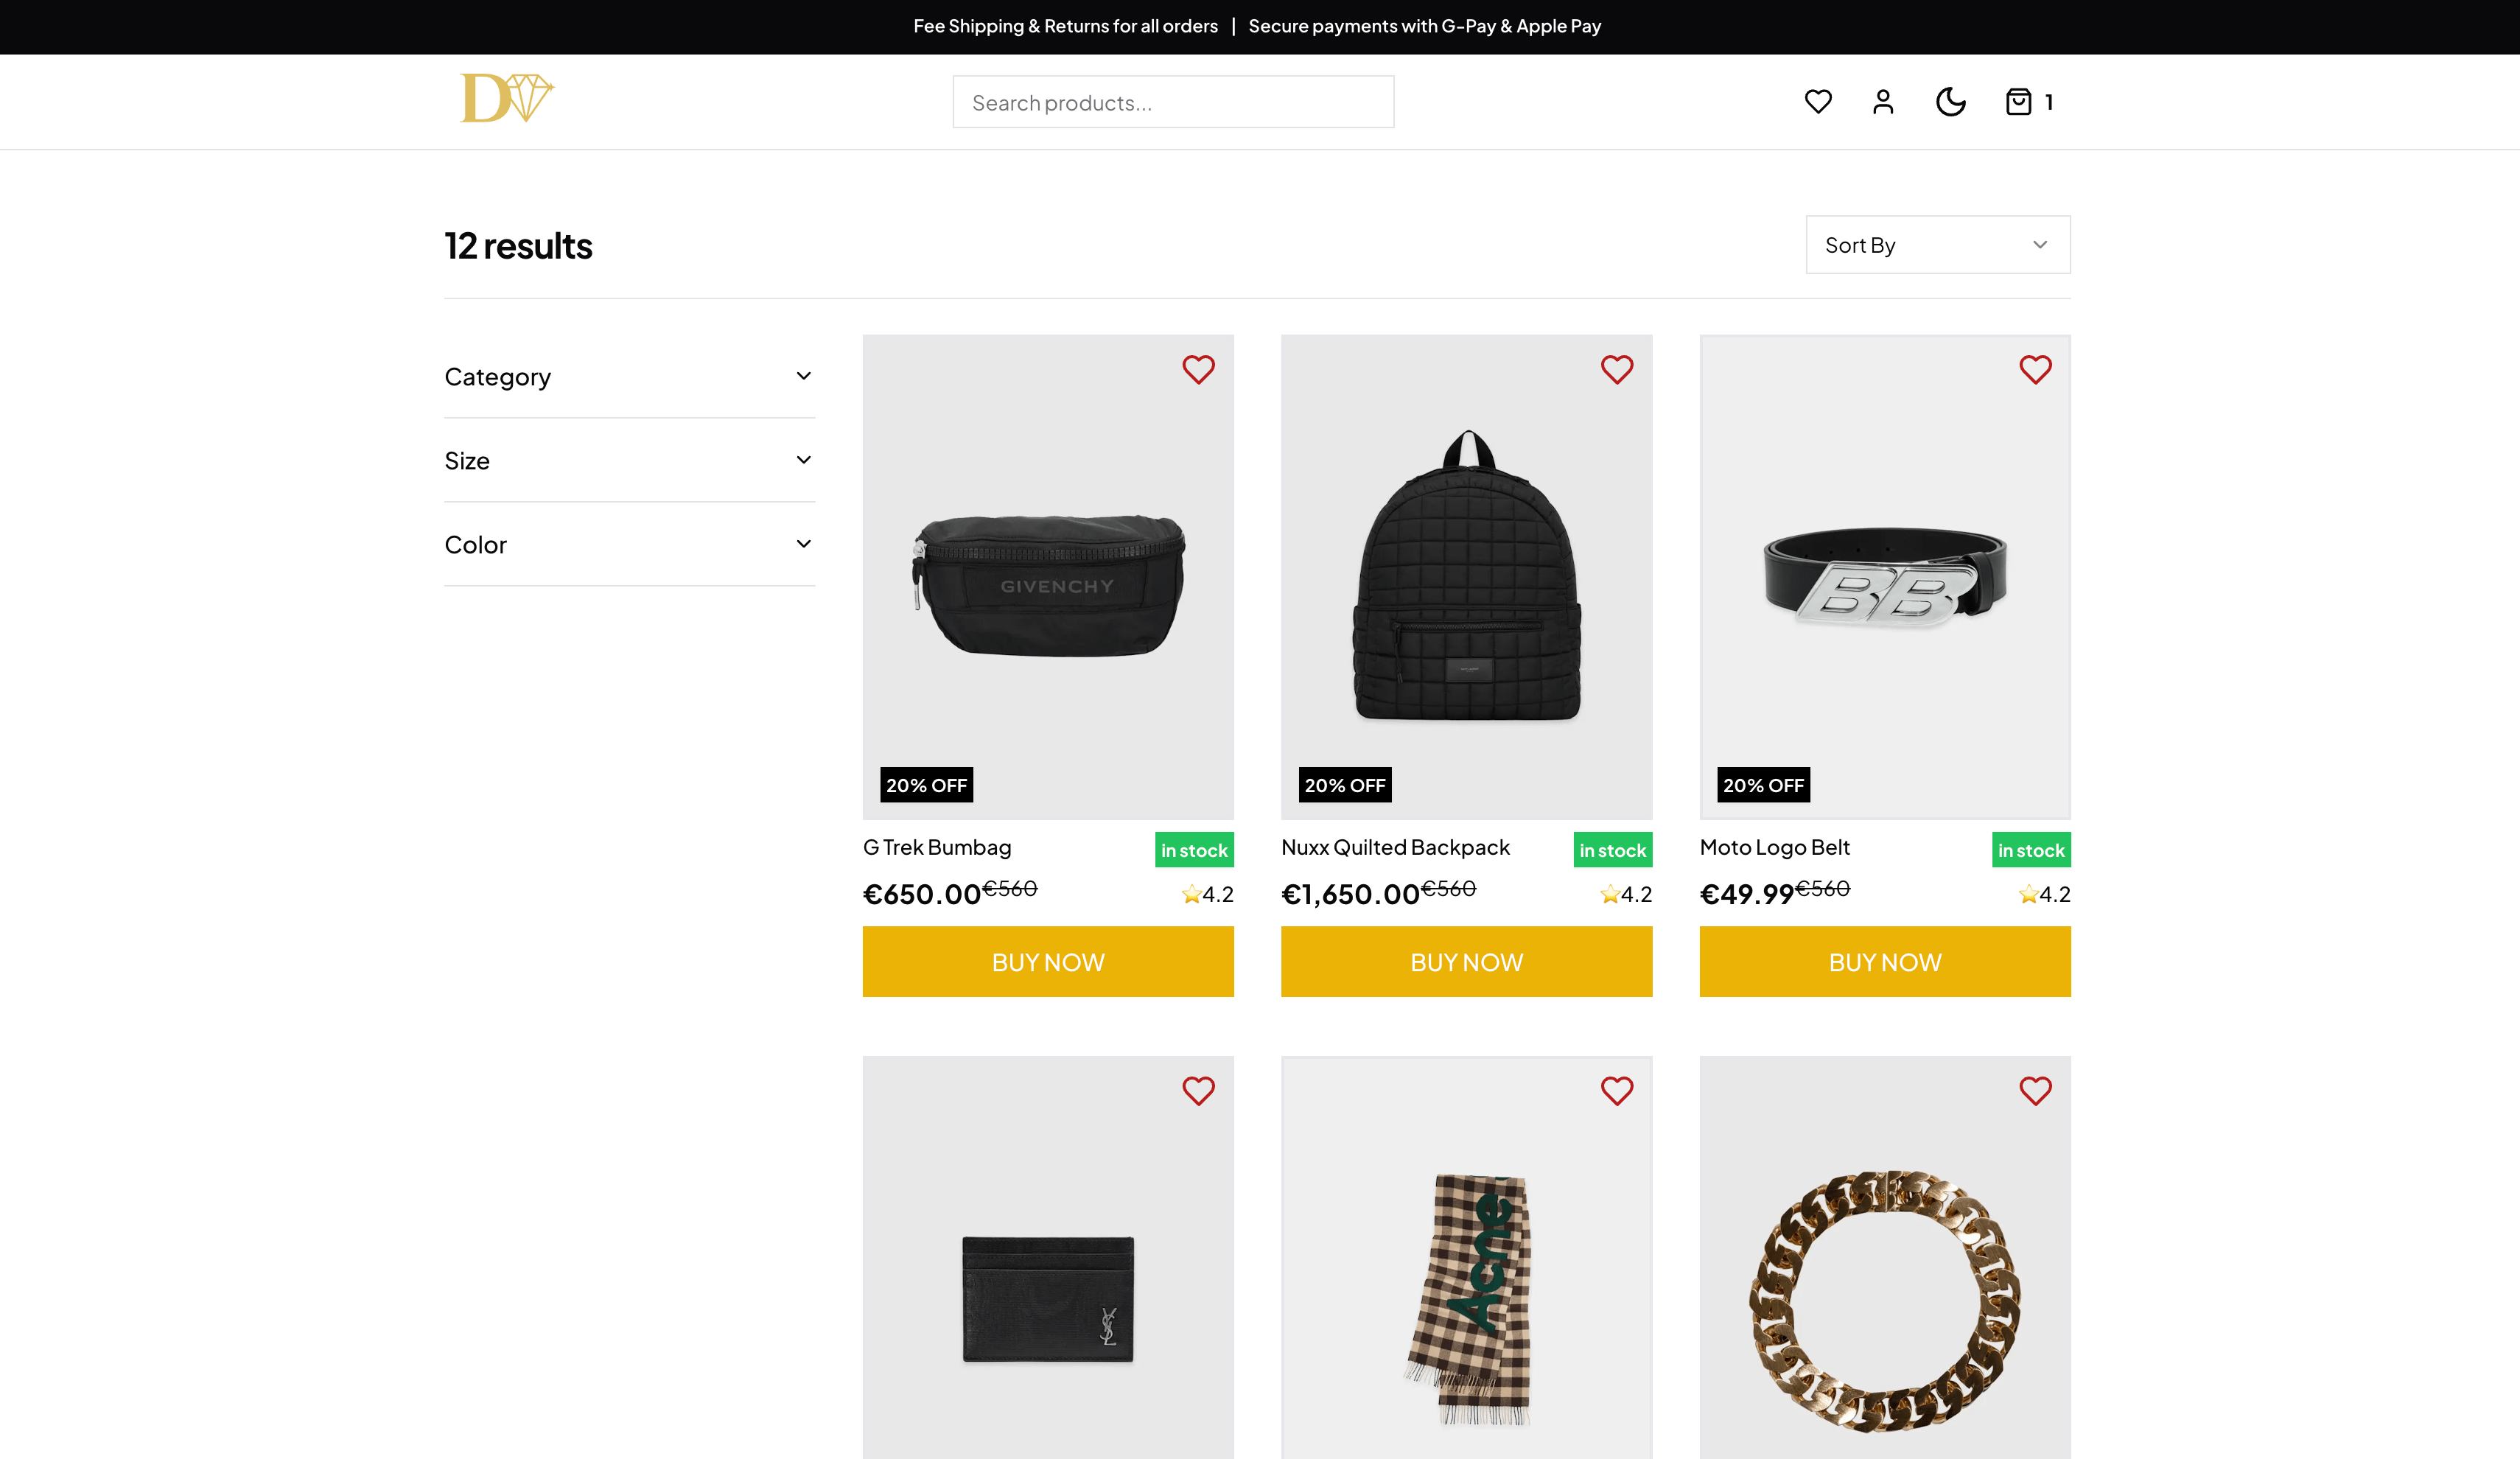
Task: Expand the Category filter
Action: point(629,377)
